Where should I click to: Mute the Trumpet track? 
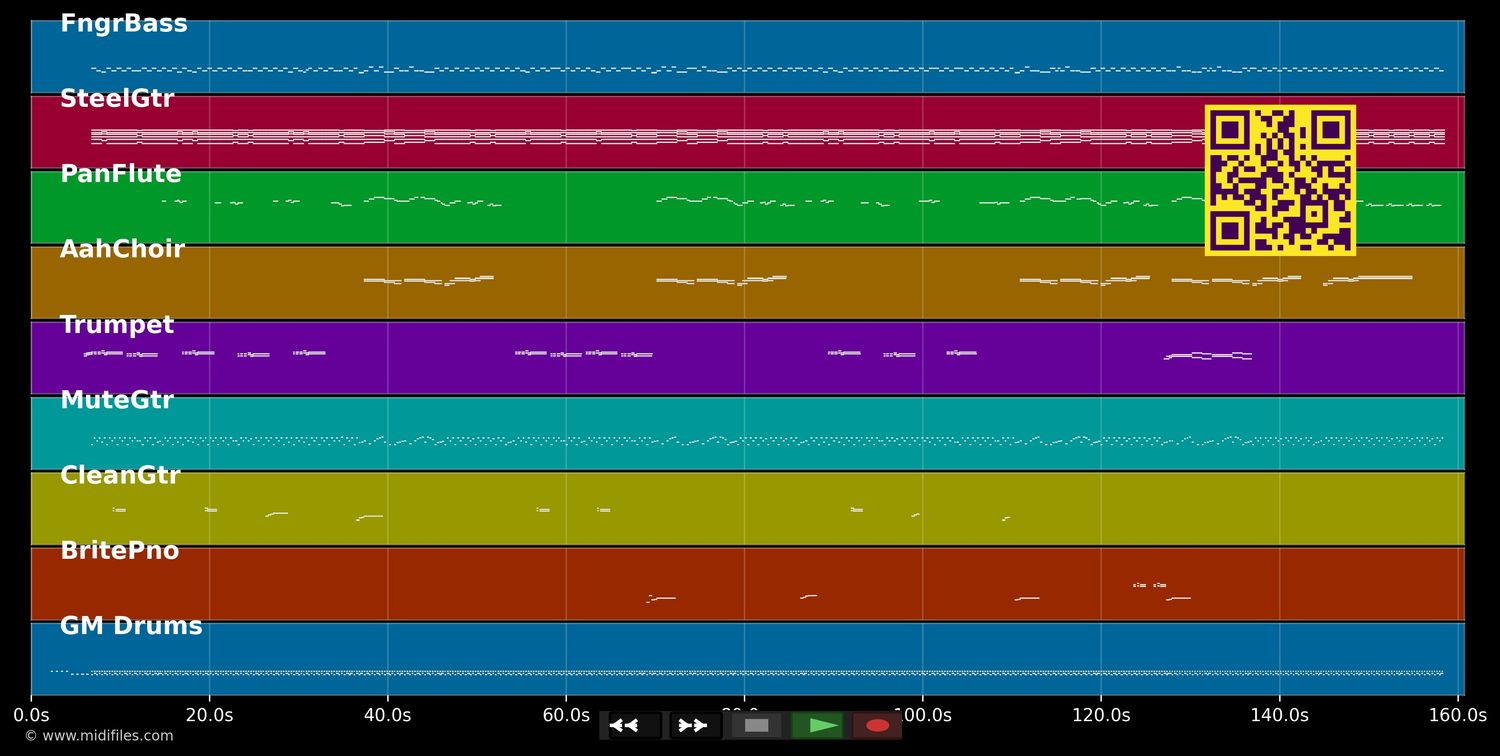click(117, 324)
